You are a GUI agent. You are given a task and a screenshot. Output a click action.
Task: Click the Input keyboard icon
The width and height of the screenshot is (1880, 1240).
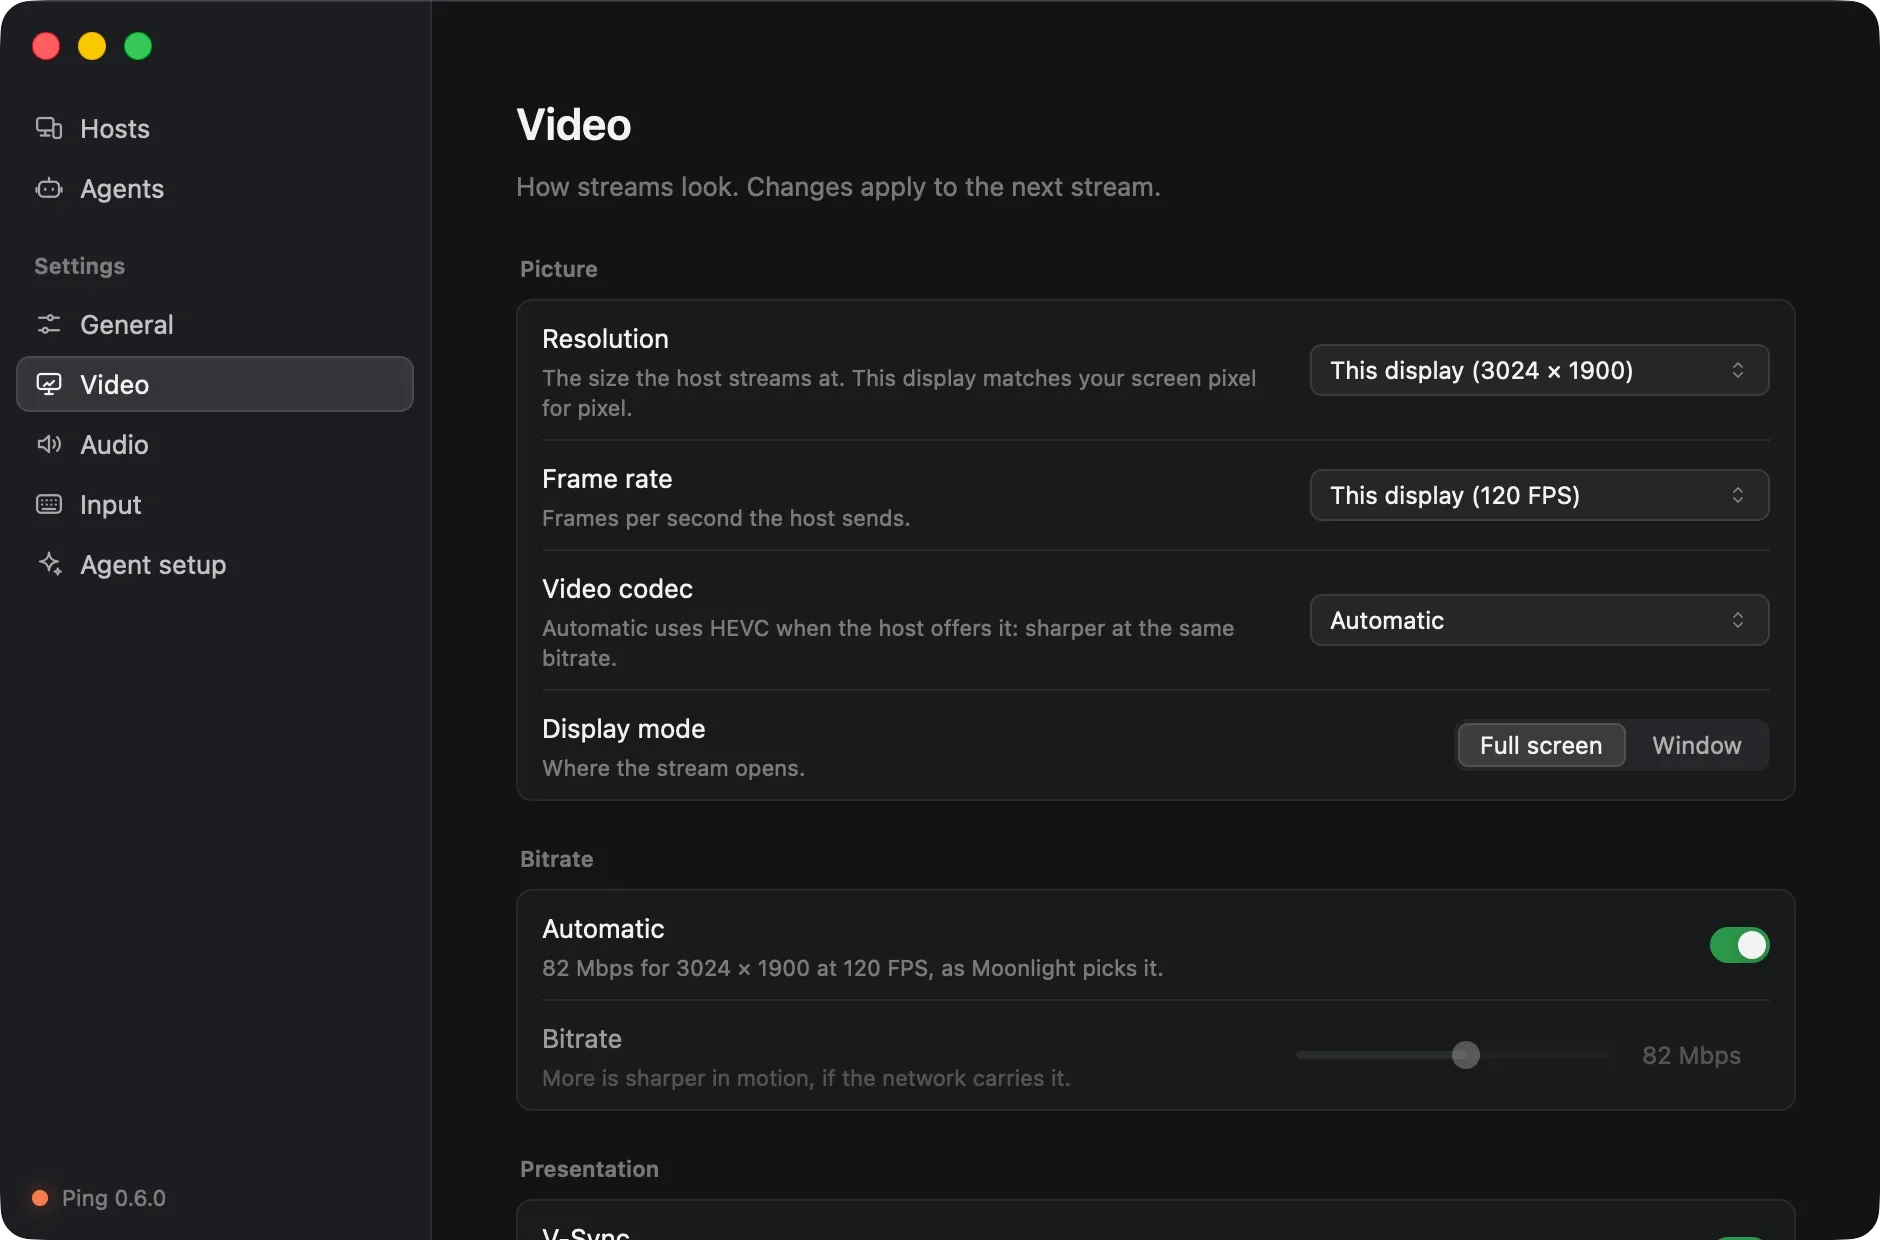coord(49,504)
